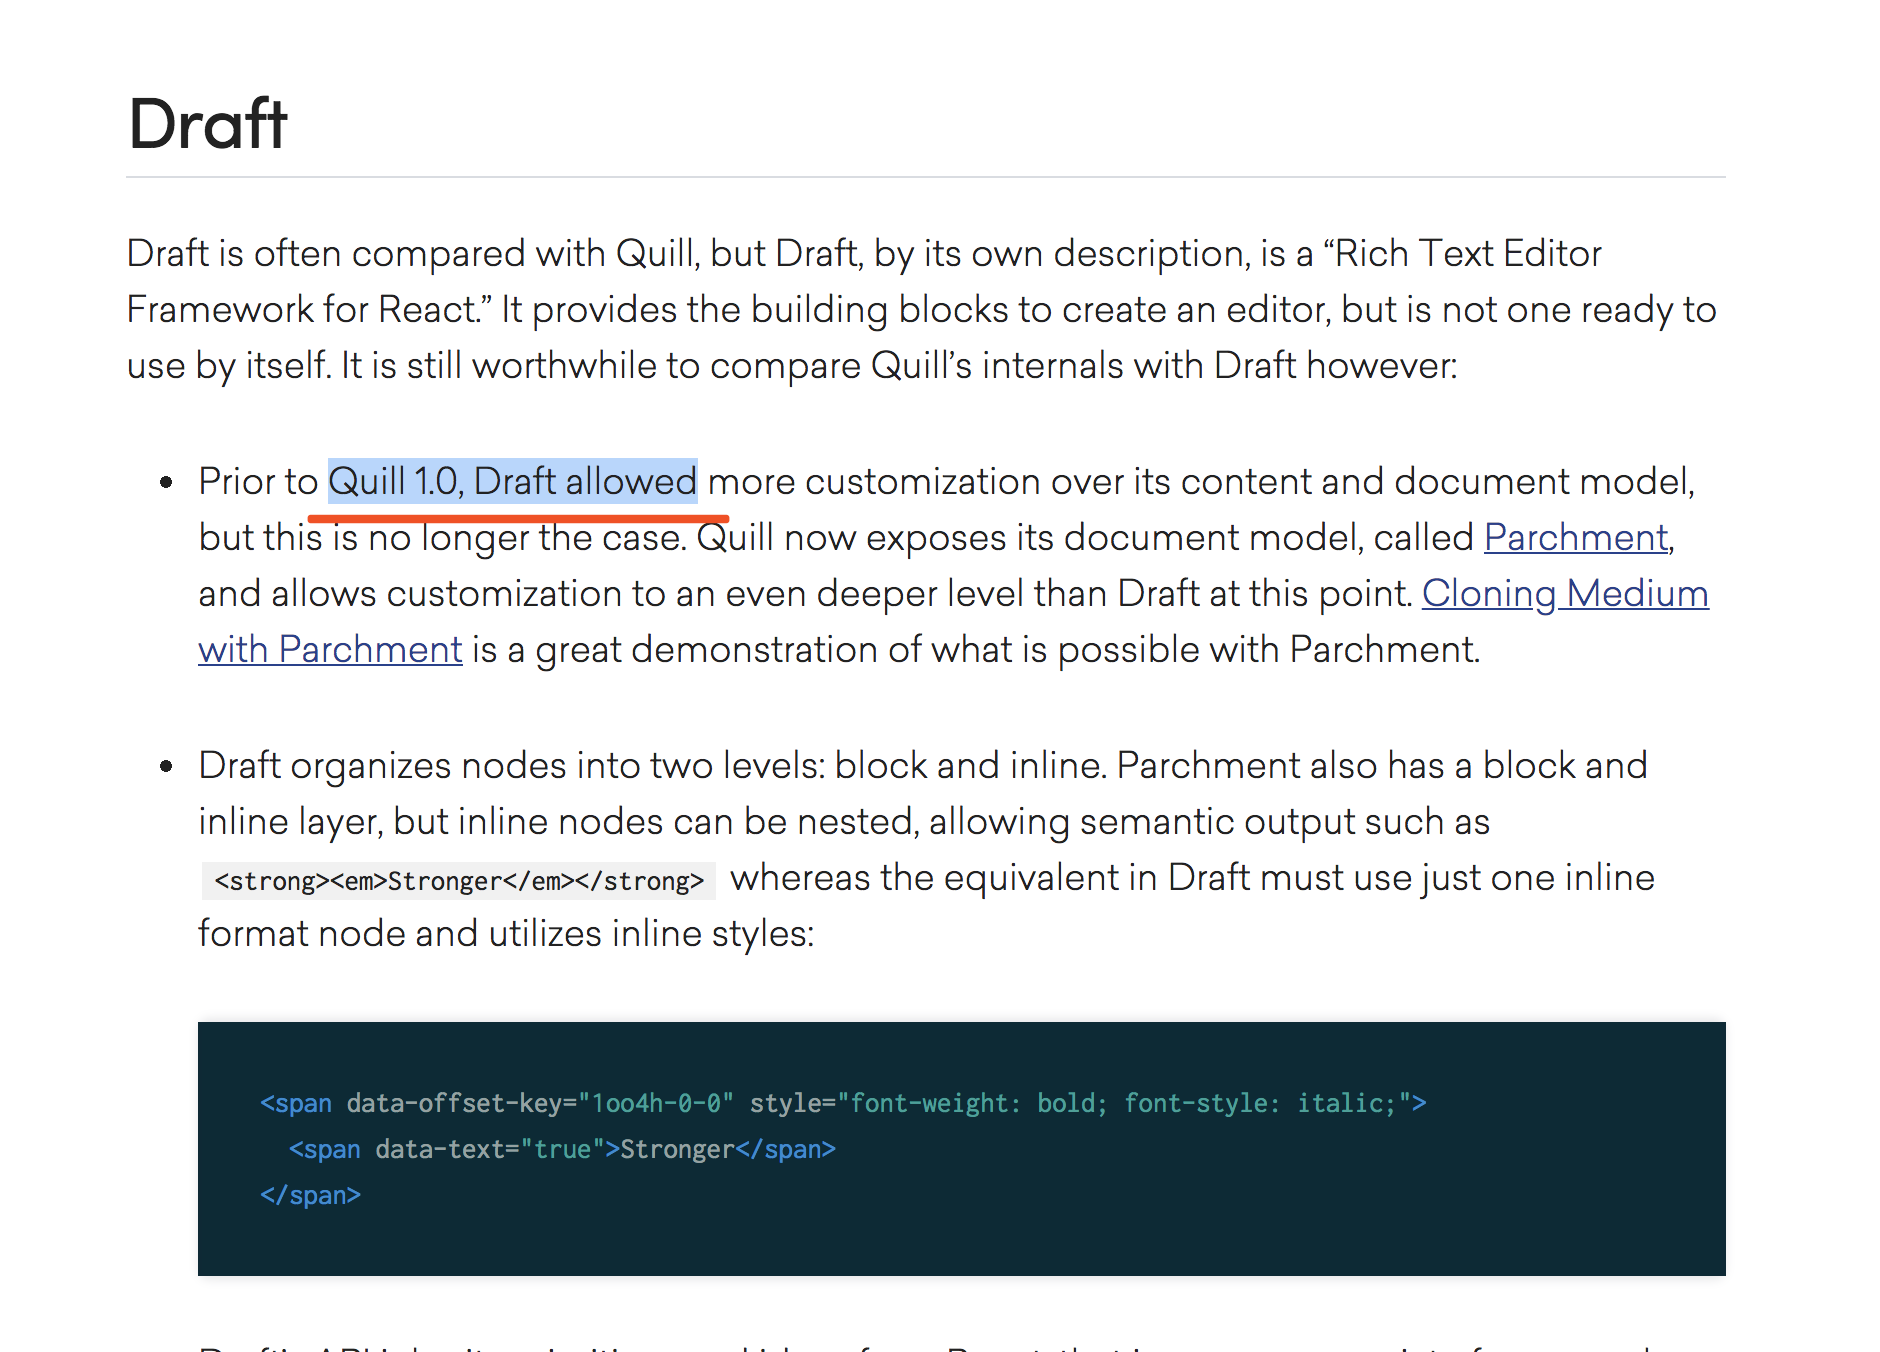Click text "Framework for React."
The width and height of the screenshot is (1880, 1352).
click(x=303, y=310)
